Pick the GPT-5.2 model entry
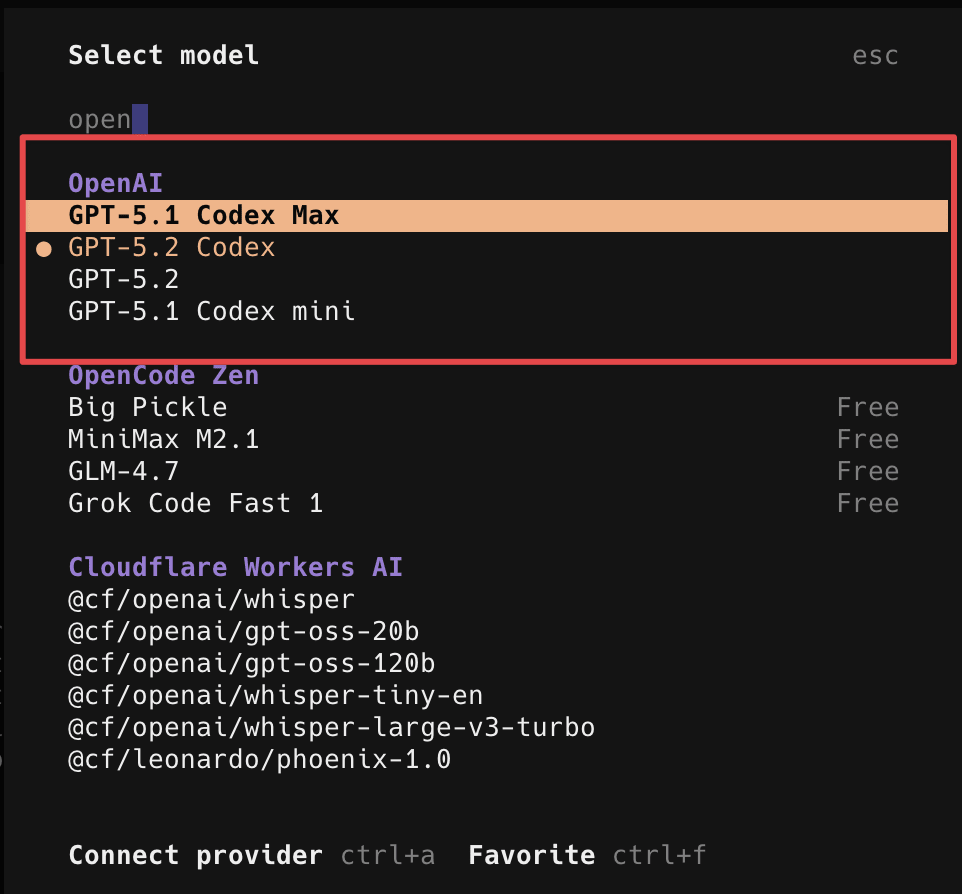This screenshot has height=894, width=962. click(123, 279)
